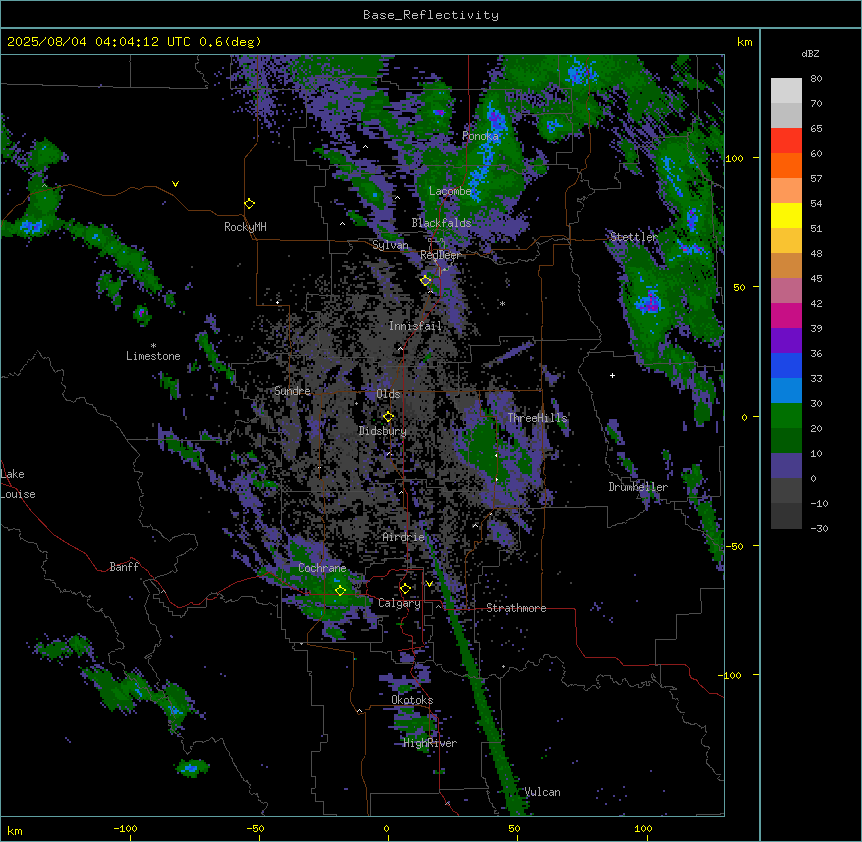Click the 100 tick on the bottom axis
The width and height of the screenshot is (862, 842).
(x=643, y=828)
